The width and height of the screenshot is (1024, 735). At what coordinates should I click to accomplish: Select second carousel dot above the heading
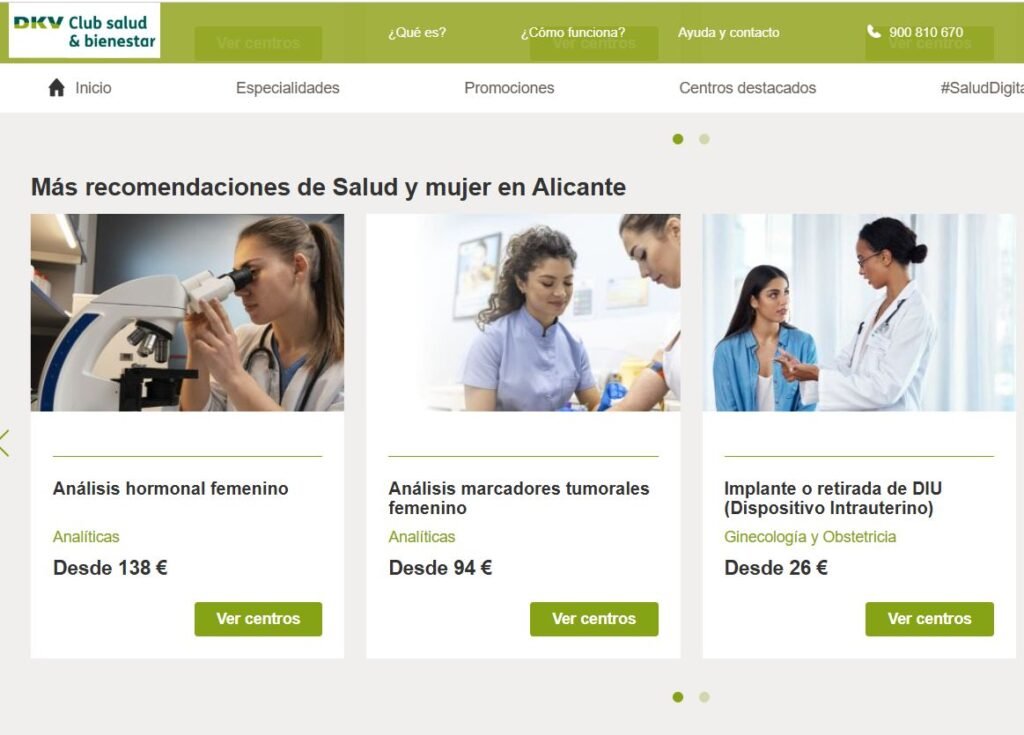pos(704,139)
